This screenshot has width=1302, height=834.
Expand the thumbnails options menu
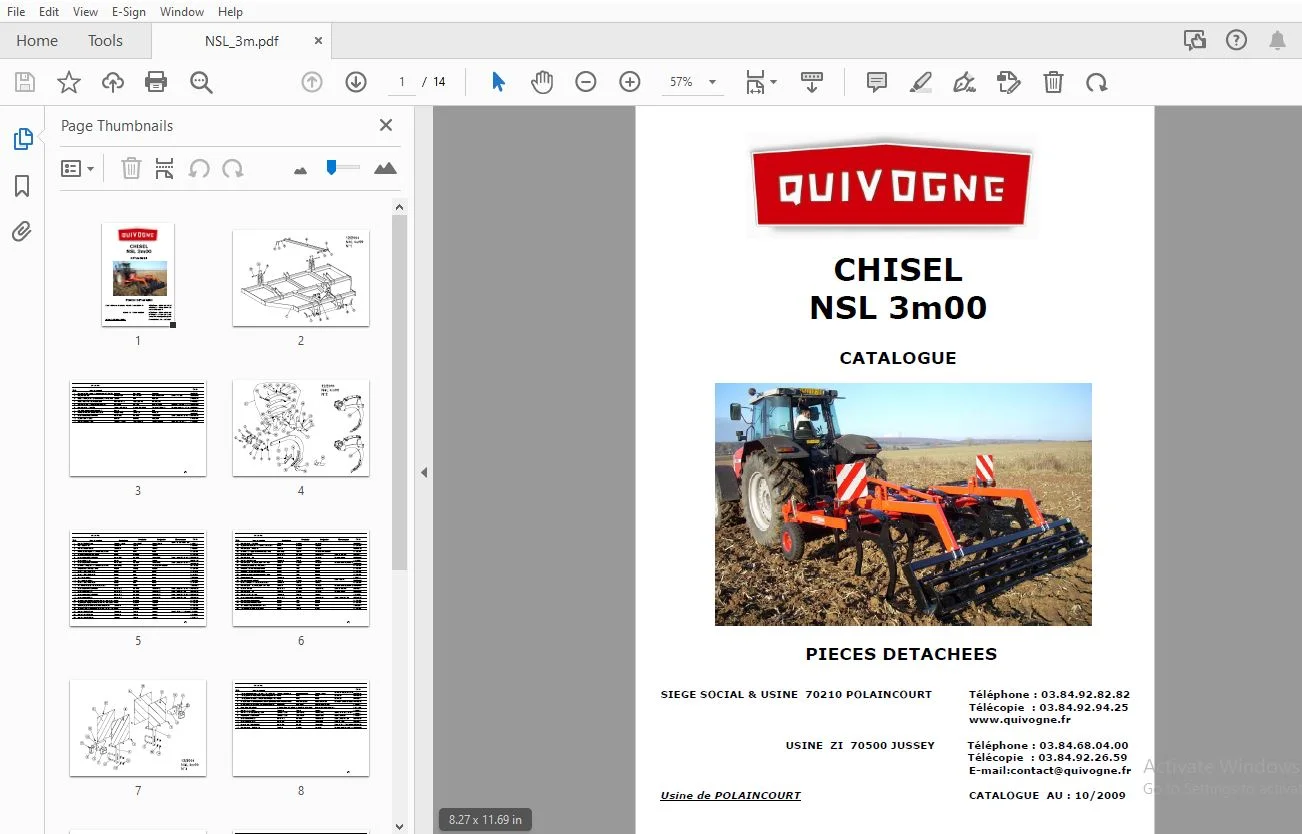(77, 168)
